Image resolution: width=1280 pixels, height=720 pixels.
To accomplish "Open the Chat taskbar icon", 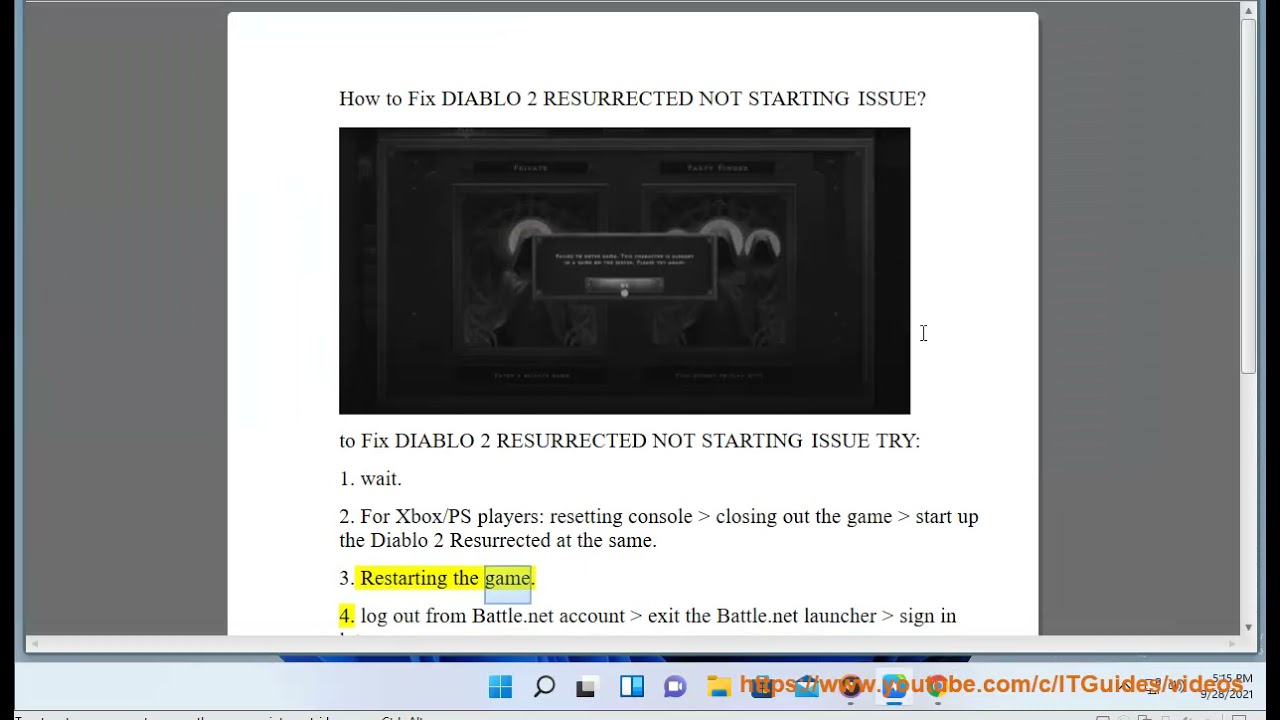I will (675, 686).
